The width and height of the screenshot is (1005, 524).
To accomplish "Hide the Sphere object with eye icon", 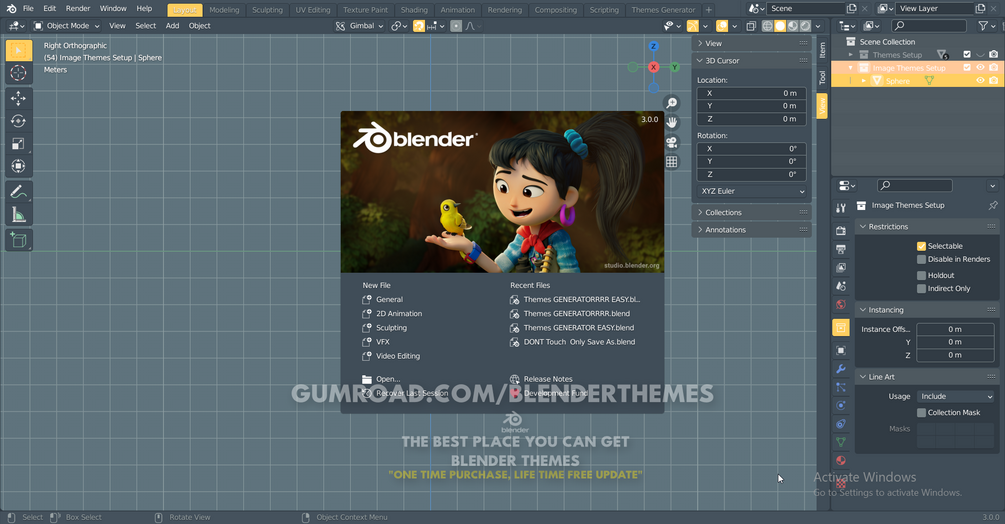I will [980, 81].
